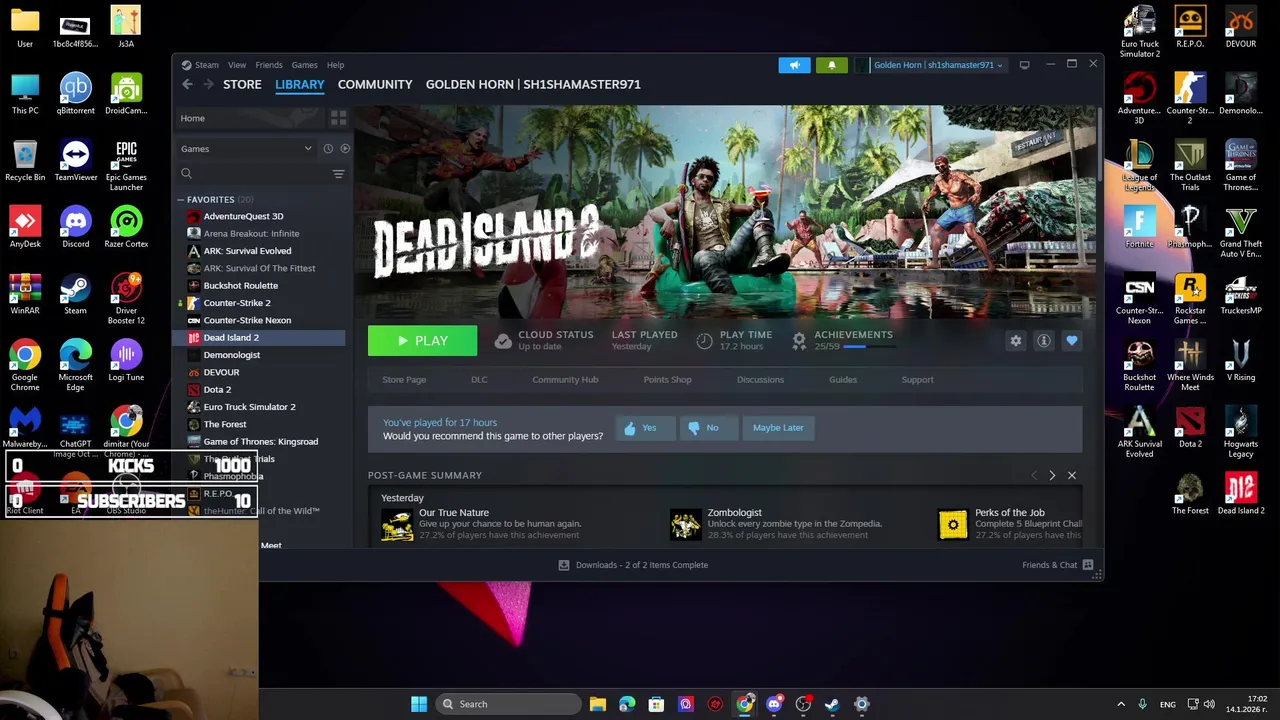Image resolution: width=1280 pixels, height=720 pixels.
Task: Switch to the STORE tab
Action: [x=242, y=85]
